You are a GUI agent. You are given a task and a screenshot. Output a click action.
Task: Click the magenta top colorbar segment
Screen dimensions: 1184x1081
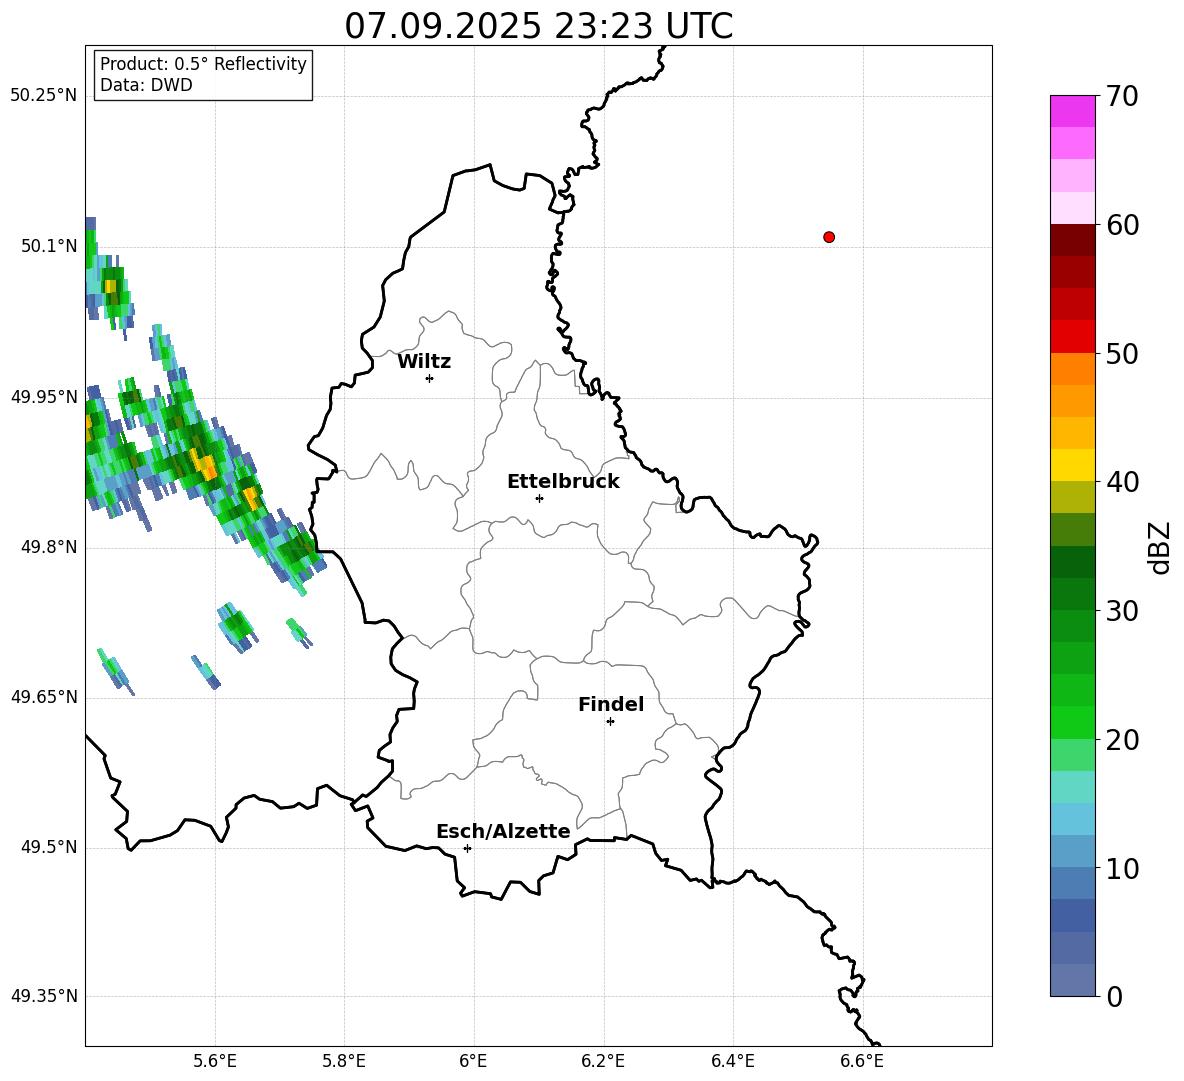1073,111
